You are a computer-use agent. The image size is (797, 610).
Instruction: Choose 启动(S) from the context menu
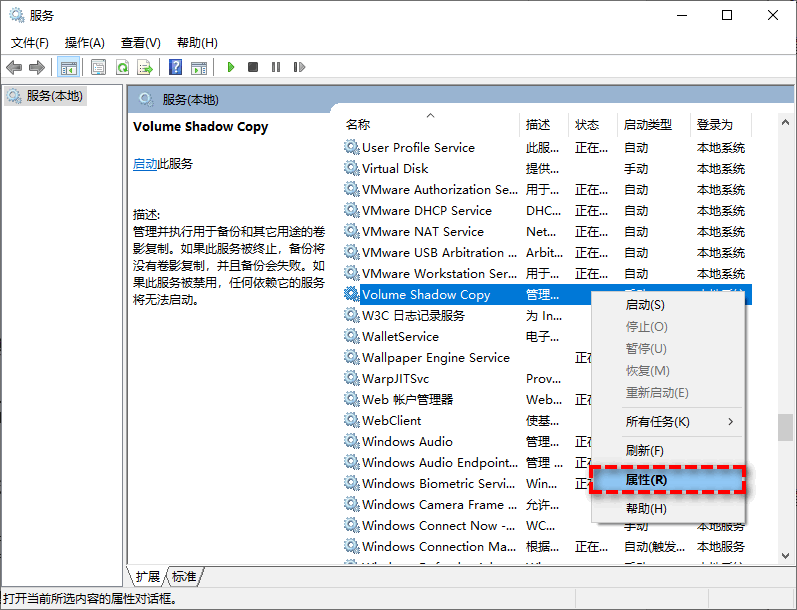[645, 305]
